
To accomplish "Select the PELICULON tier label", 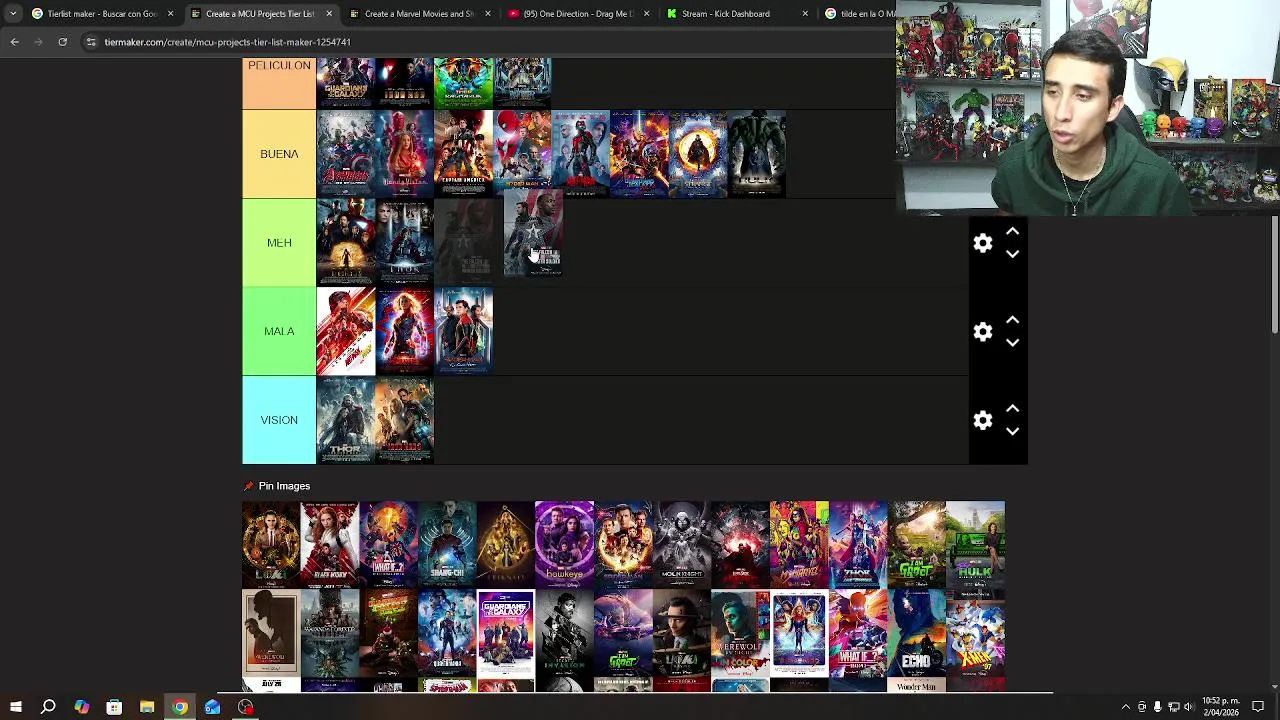I will 279,83.
